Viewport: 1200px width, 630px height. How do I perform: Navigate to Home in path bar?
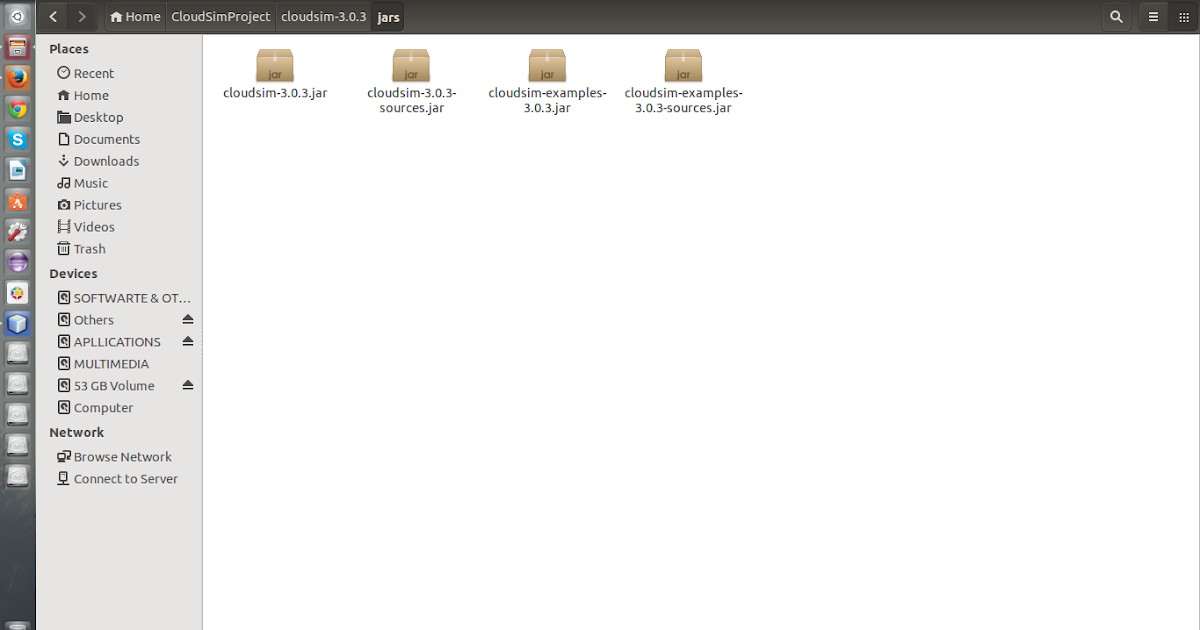[x=135, y=16]
